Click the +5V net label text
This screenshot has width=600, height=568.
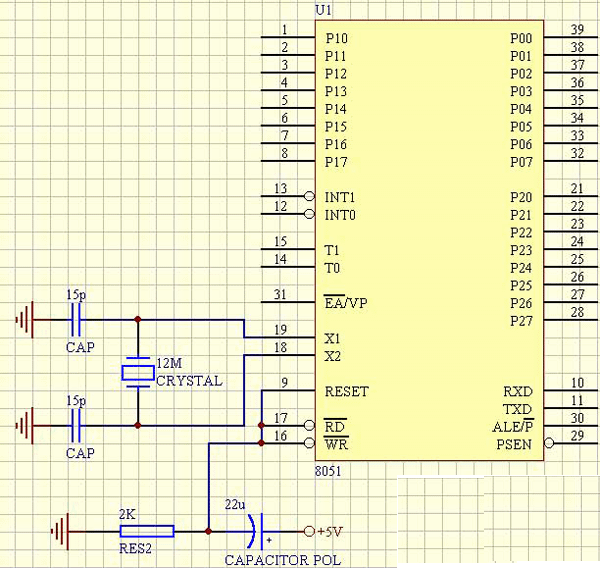[x=329, y=532]
